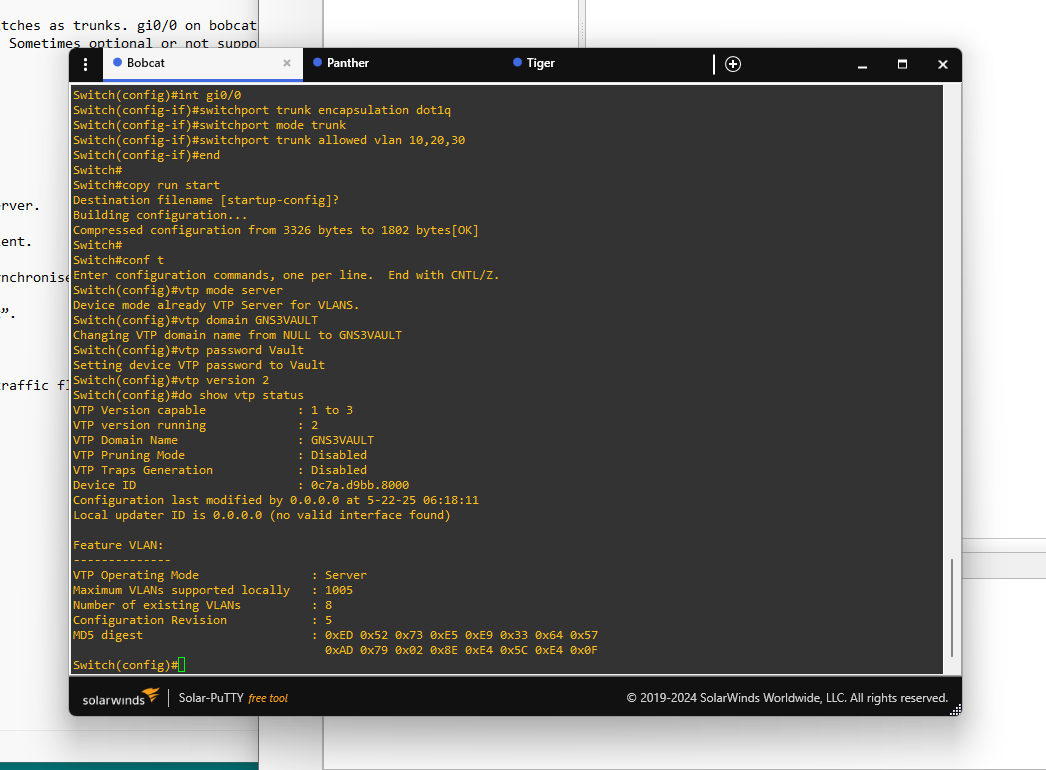
Task: Click 'Maximum VLANs supported locally : 1005' line
Action: pyautogui.click(x=213, y=590)
